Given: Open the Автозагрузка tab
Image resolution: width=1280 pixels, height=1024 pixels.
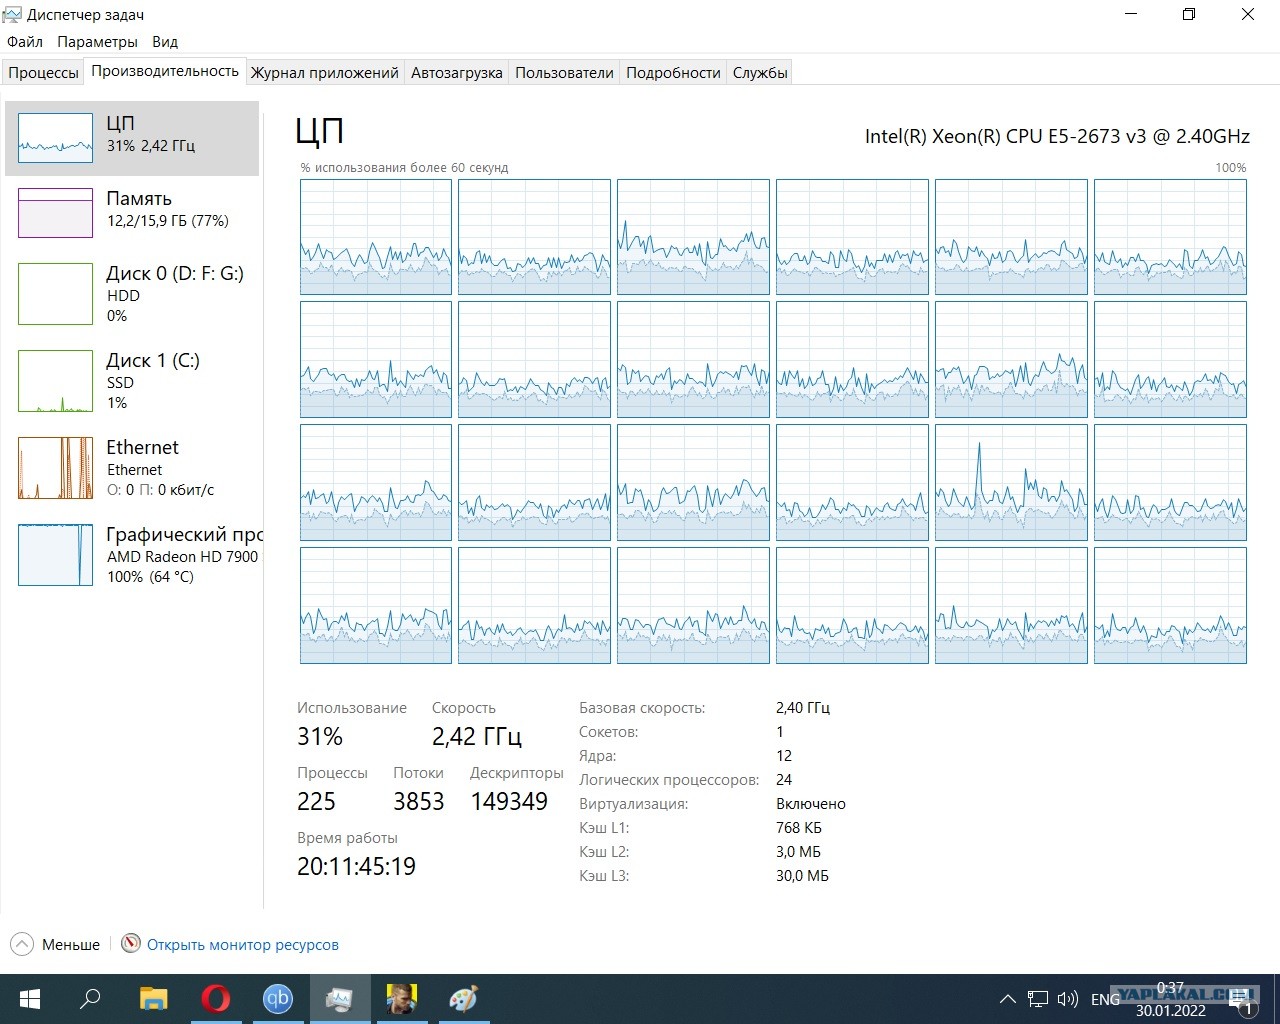Looking at the screenshot, I should [457, 73].
